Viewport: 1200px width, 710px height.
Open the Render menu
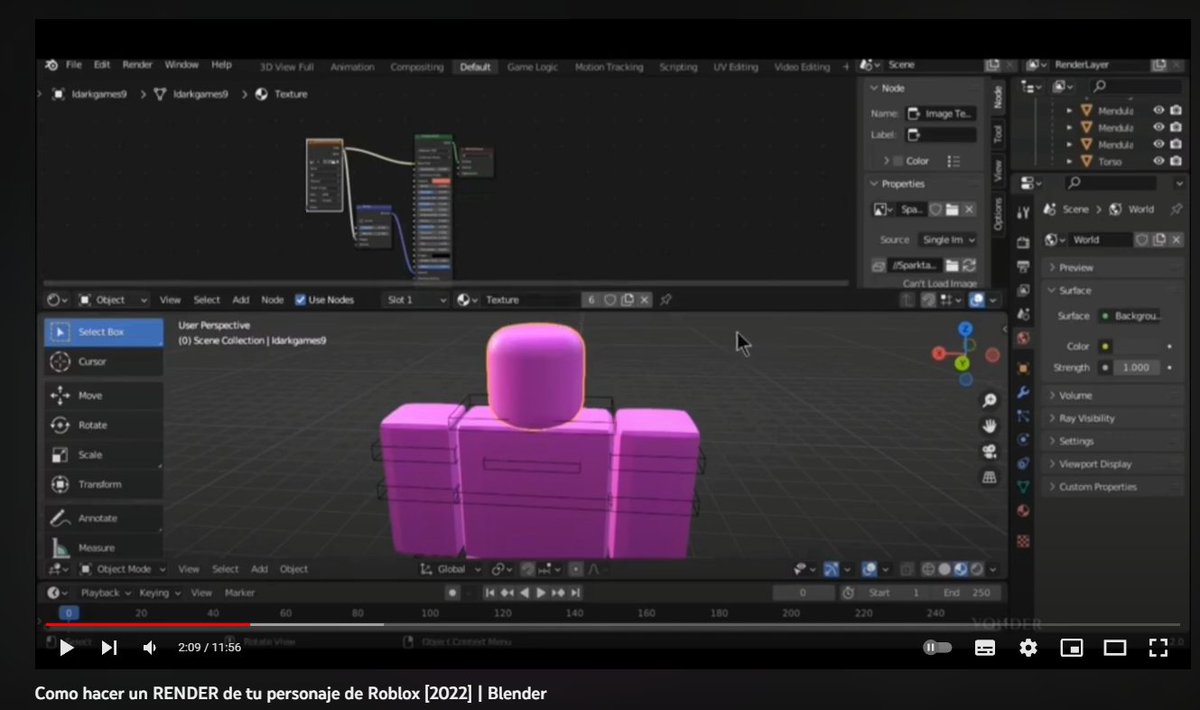[x=137, y=65]
